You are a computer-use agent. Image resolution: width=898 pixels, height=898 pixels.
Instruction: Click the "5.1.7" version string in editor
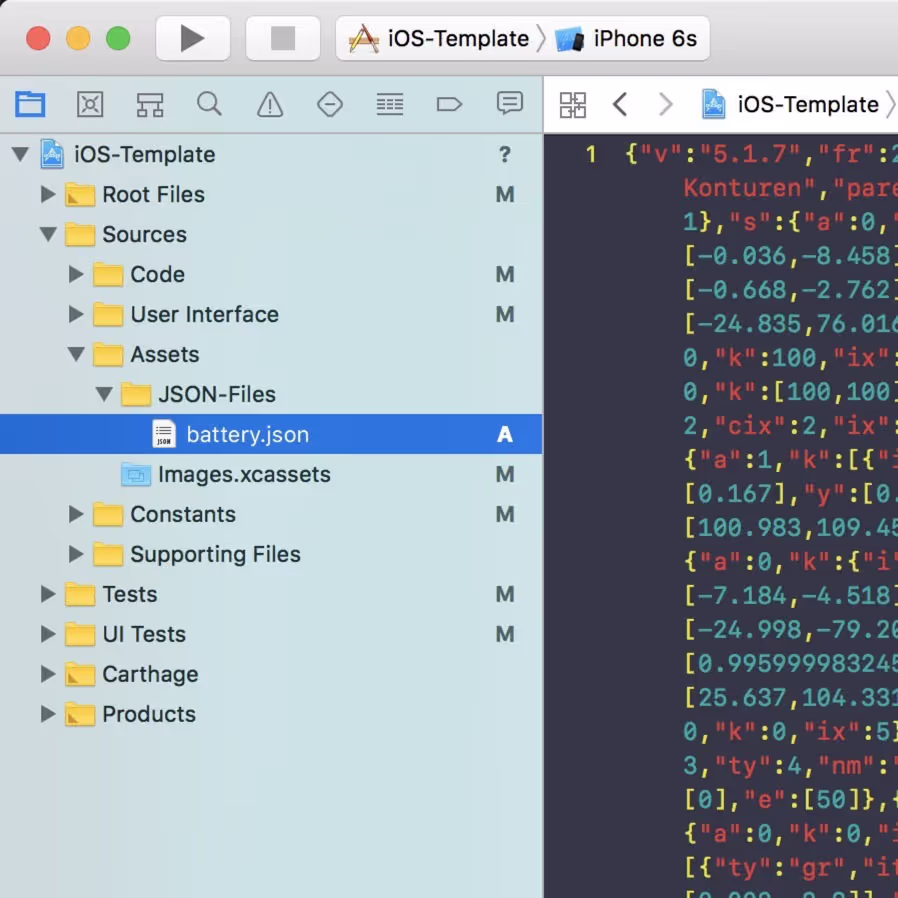750,154
